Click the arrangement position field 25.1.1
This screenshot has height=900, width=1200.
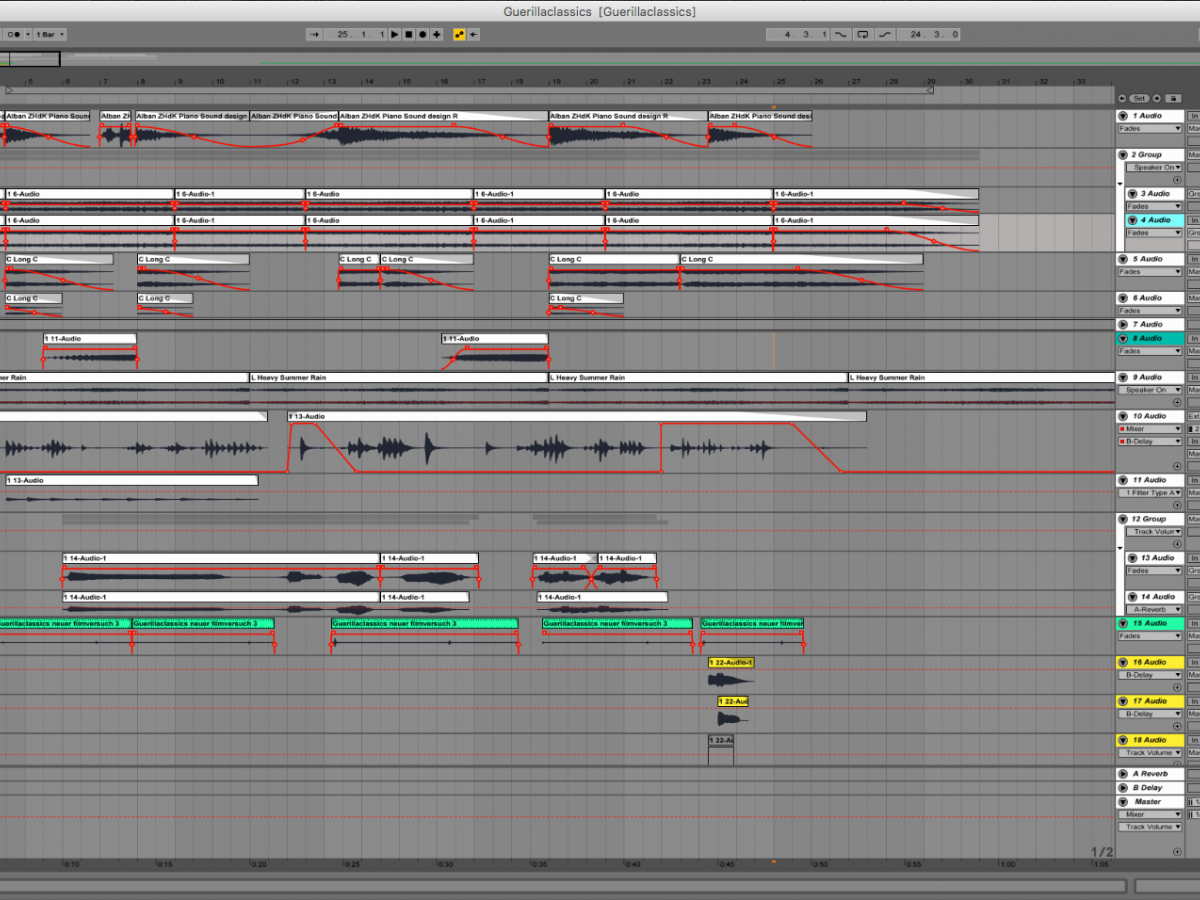[x=356, y=34]
